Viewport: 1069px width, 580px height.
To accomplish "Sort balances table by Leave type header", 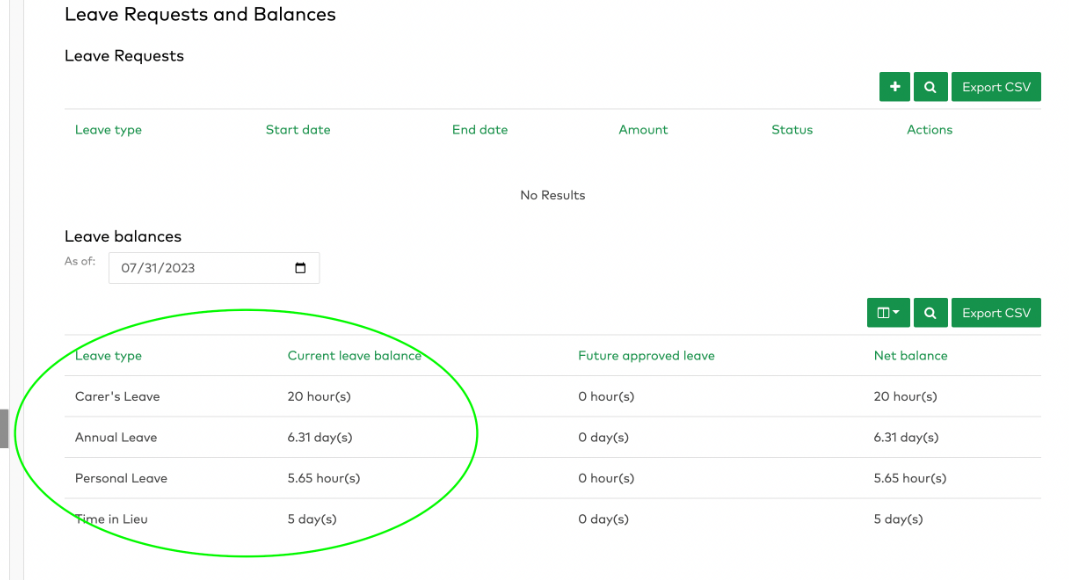I will (108, 356).
